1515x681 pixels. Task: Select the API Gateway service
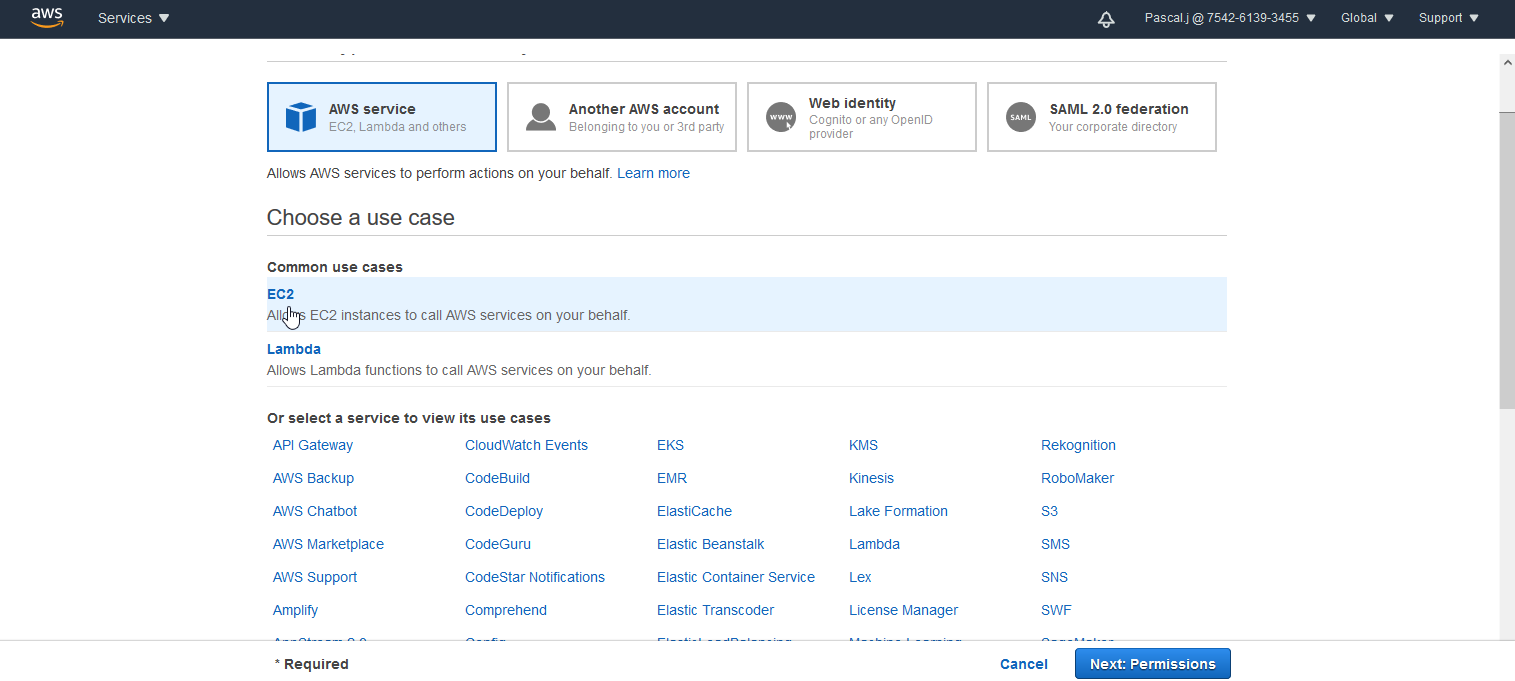click(x=313, y=445)
